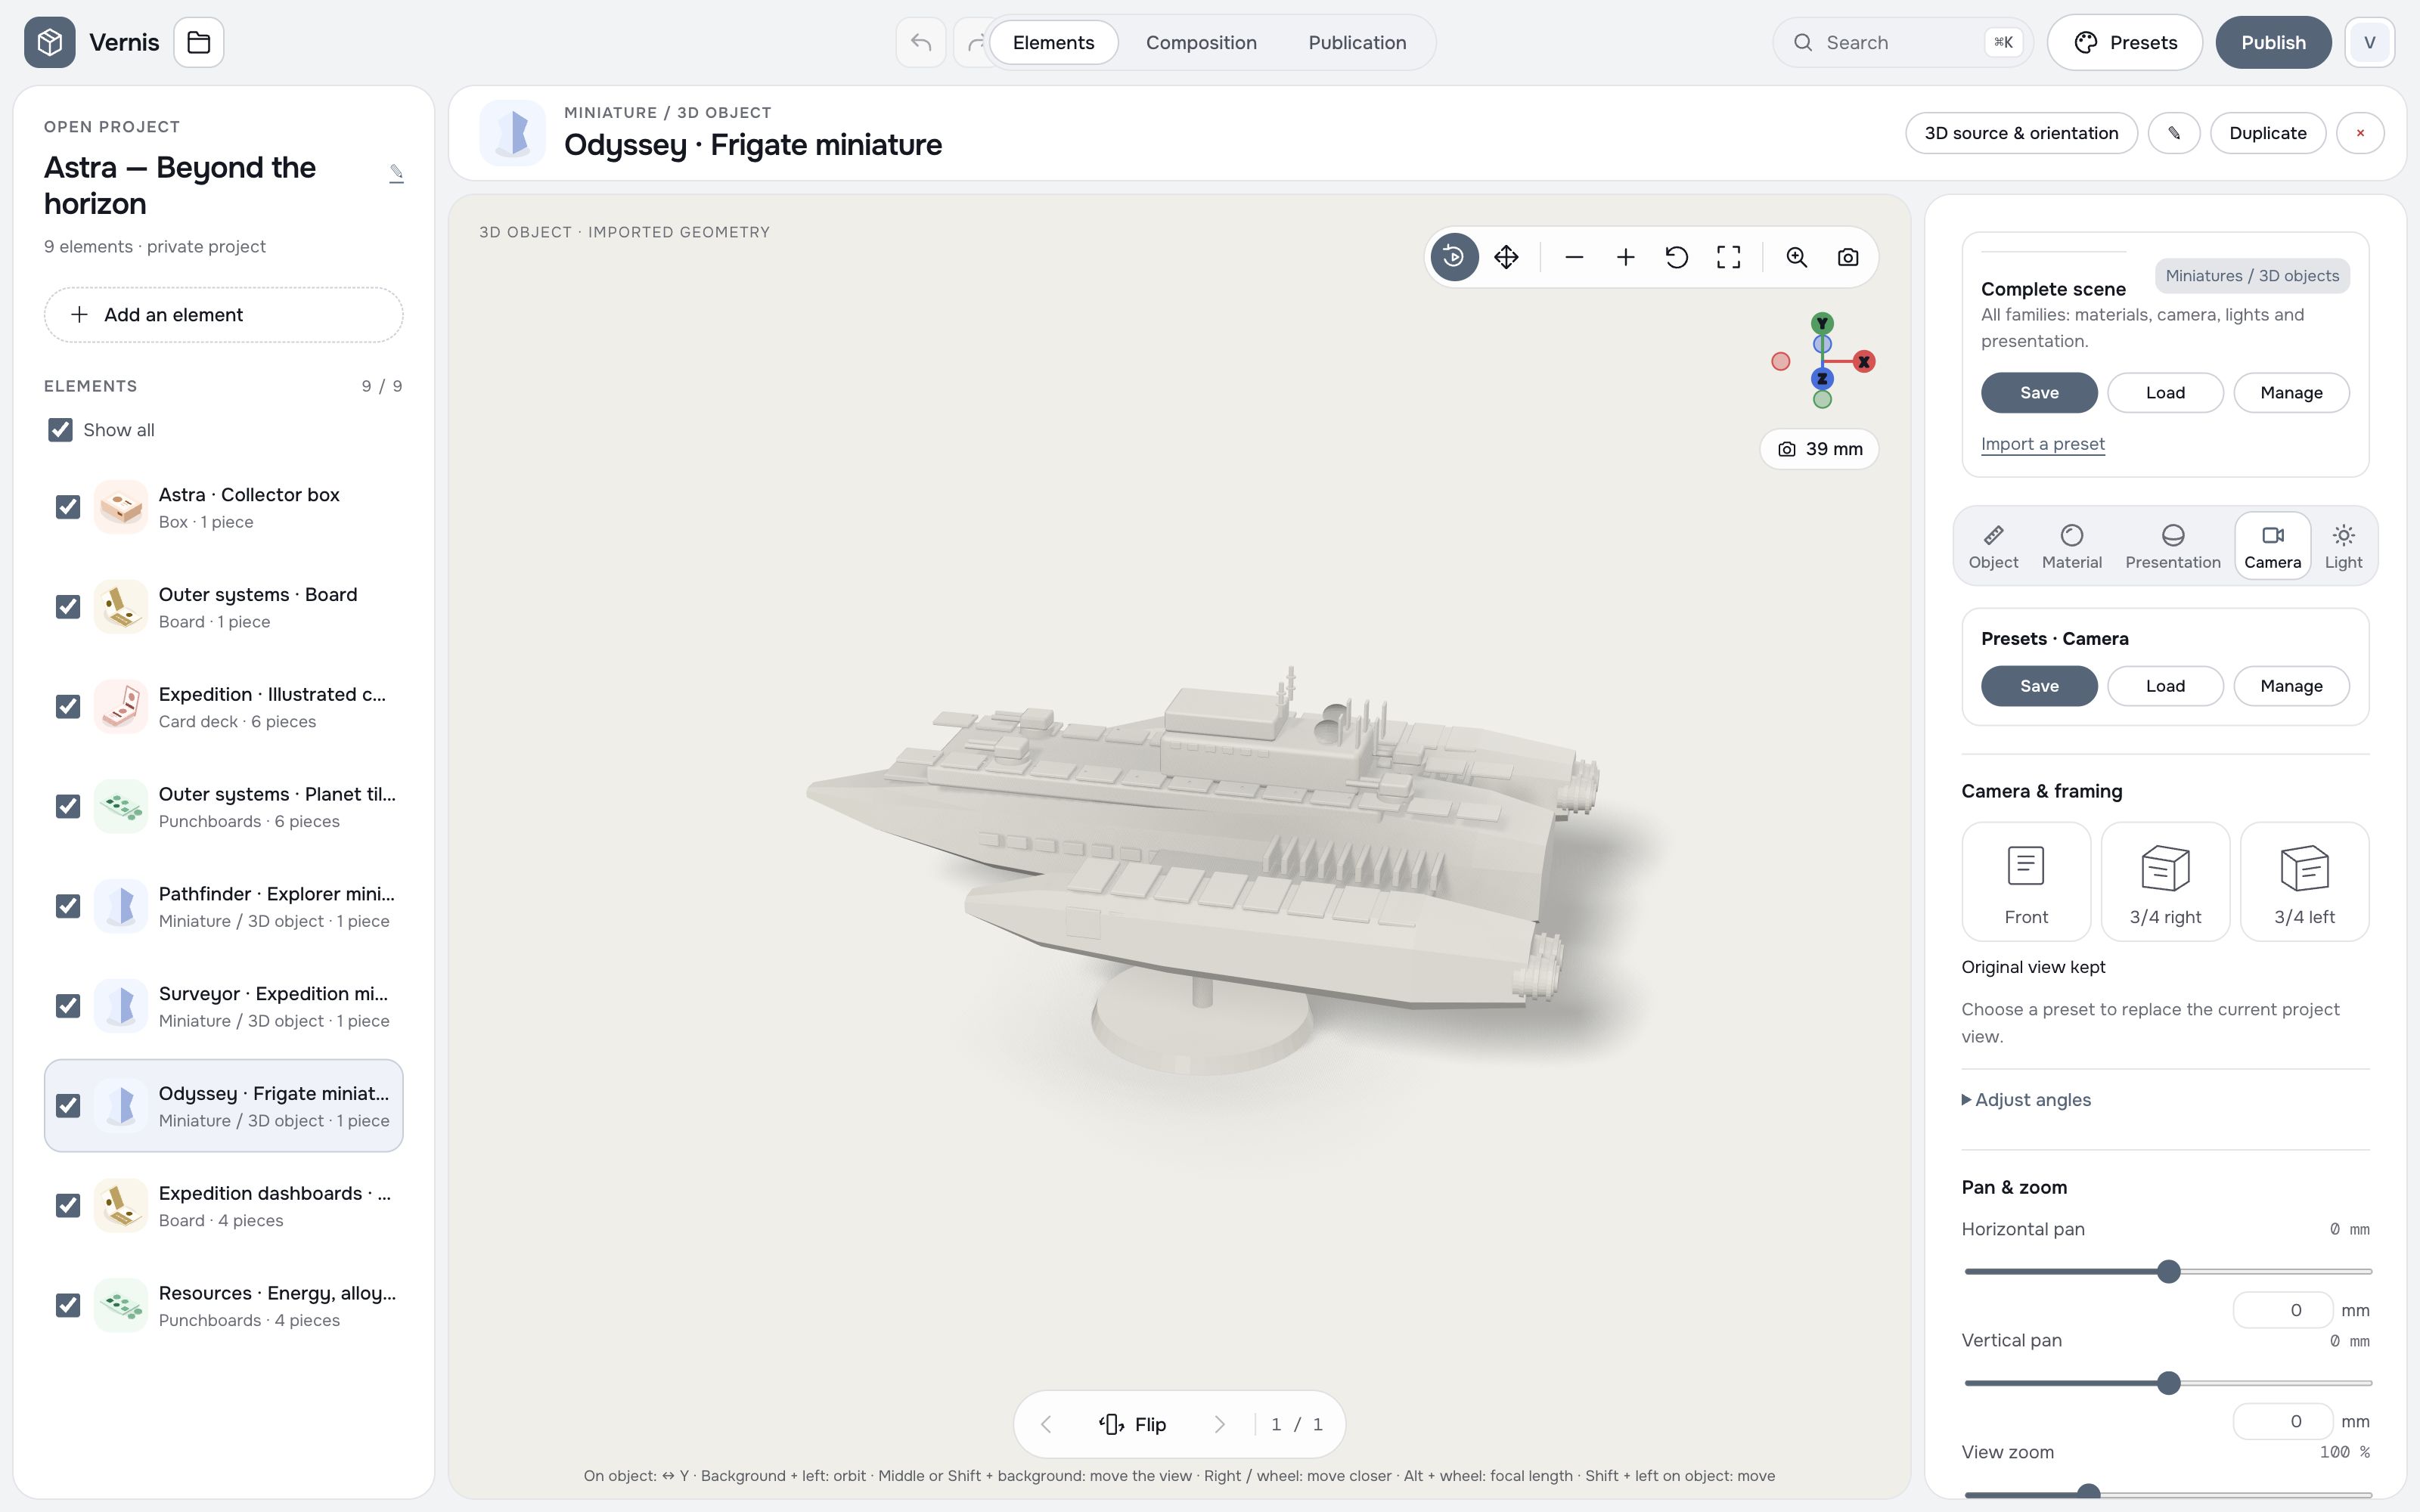Toggle Resources Energy punchboards checkbox

[x=68, y=1305]
